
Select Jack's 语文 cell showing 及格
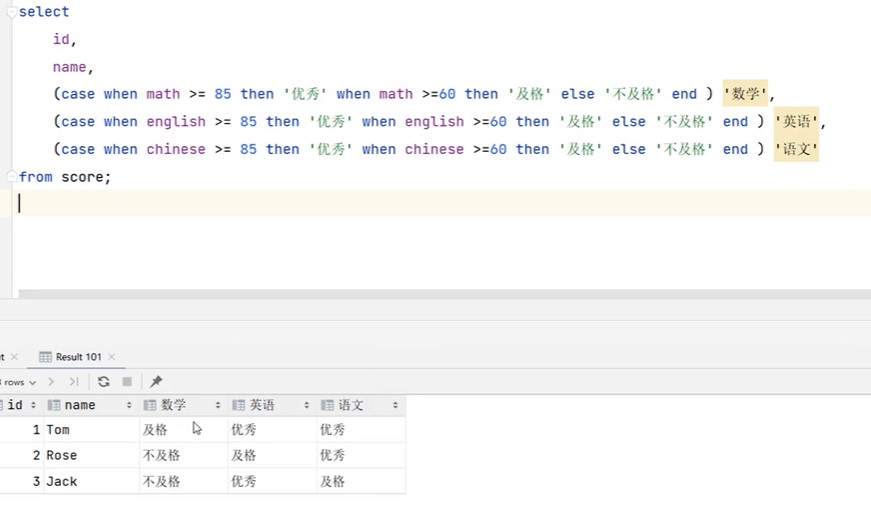[x=332, y=482]
